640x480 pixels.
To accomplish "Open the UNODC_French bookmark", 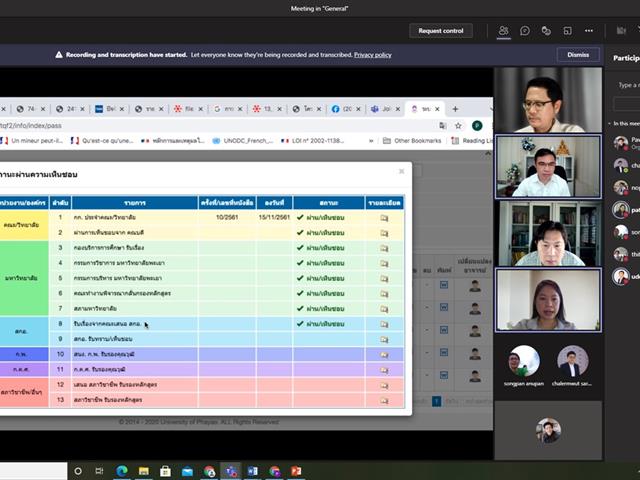I will [243, 141].
